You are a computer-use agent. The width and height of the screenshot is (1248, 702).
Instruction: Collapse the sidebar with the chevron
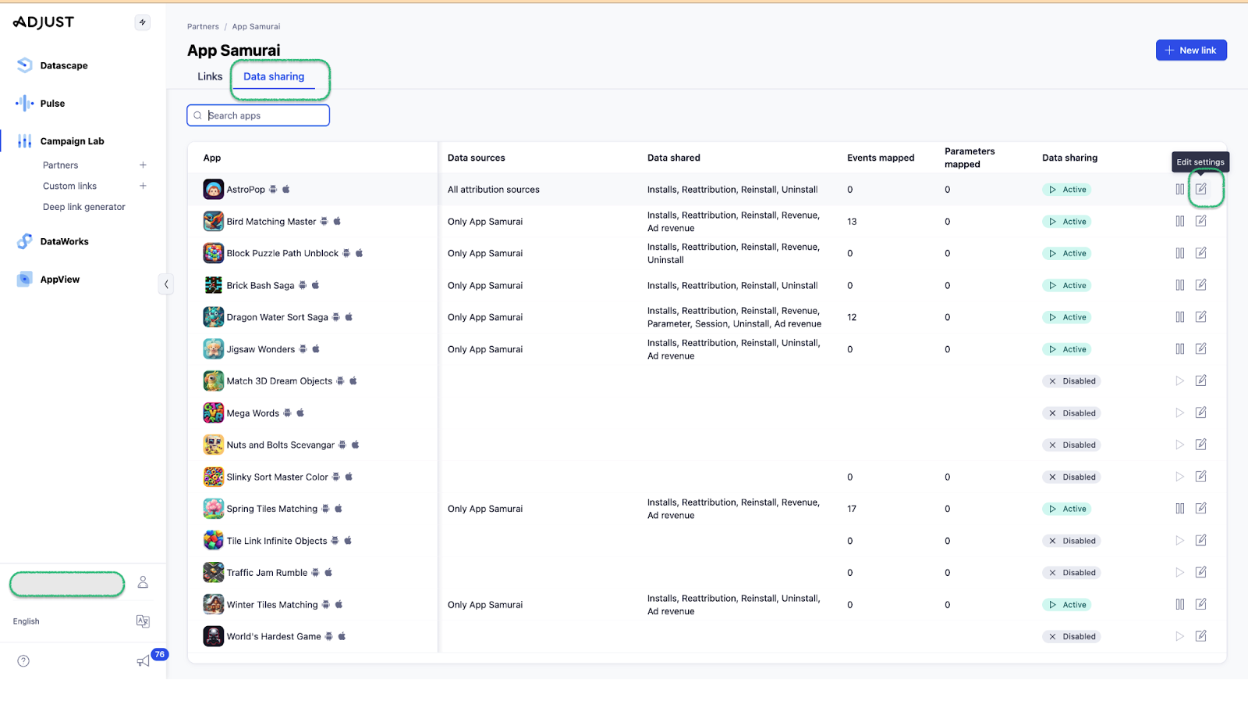[x=166, y=284]
